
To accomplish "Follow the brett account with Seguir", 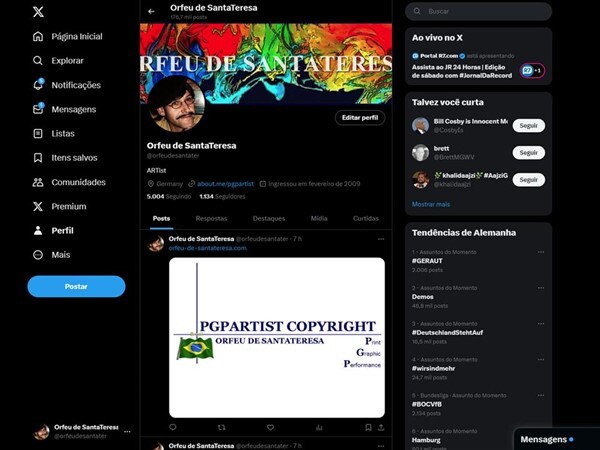I will pos(528,153).
